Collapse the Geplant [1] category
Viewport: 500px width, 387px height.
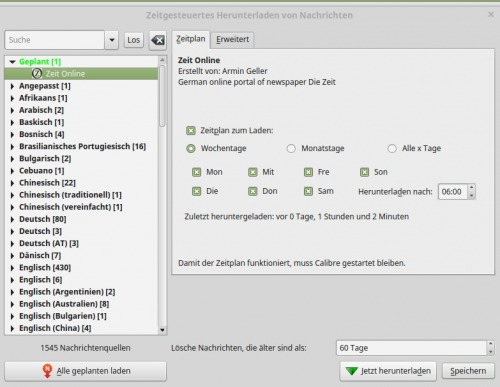pos(13,62)
